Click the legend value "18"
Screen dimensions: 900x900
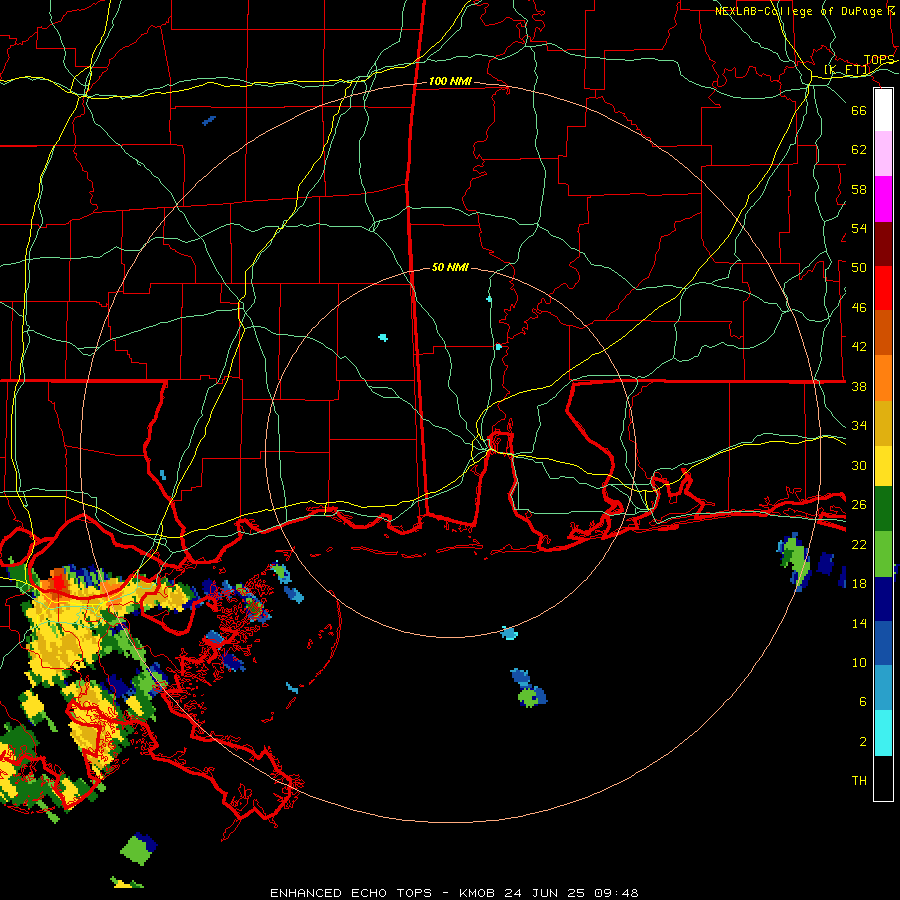[859, 584]
